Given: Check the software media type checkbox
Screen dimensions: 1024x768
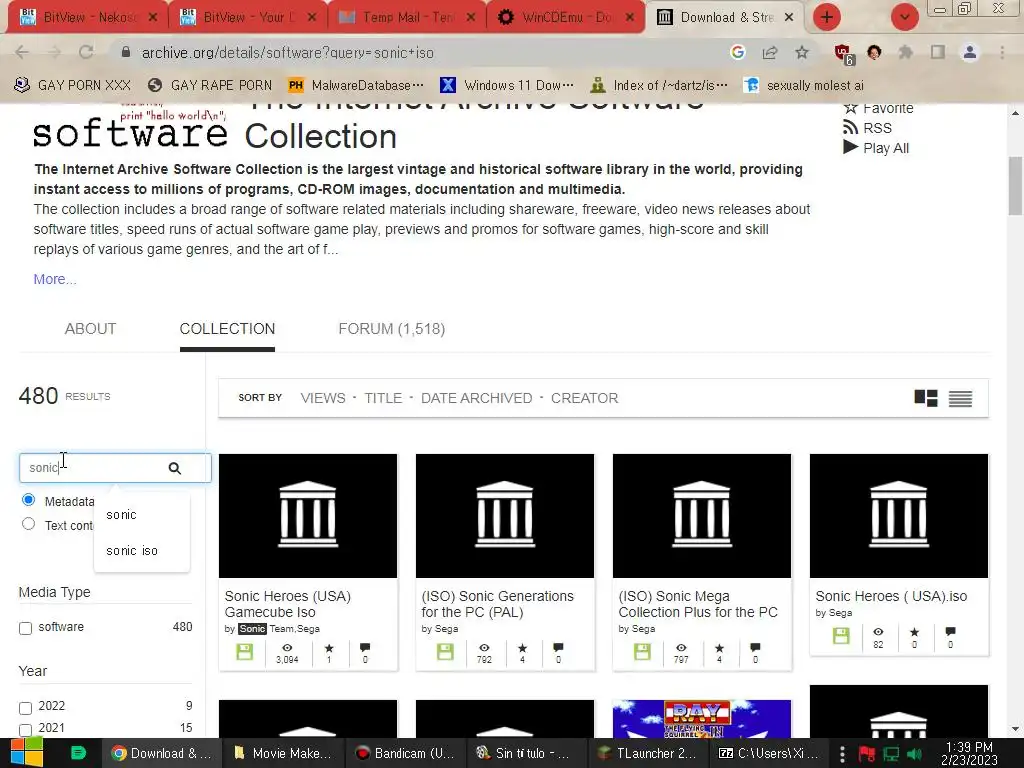Looking at the screenshot, I should pos(25,628).
